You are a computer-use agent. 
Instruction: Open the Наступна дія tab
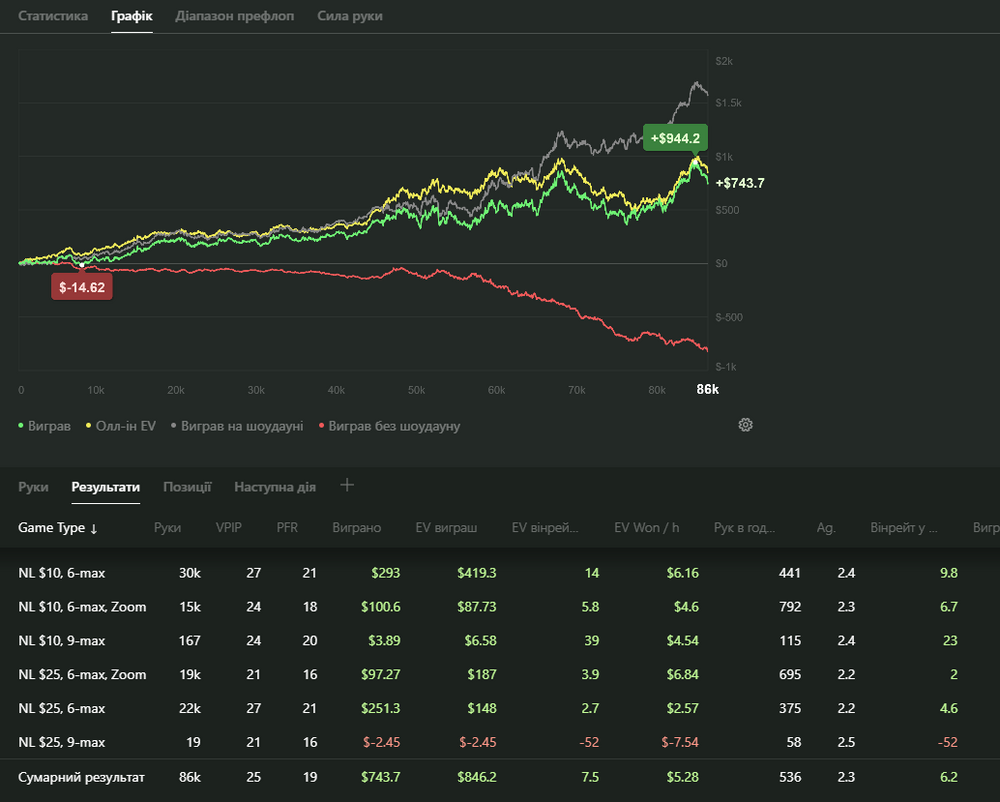[275, 487]
